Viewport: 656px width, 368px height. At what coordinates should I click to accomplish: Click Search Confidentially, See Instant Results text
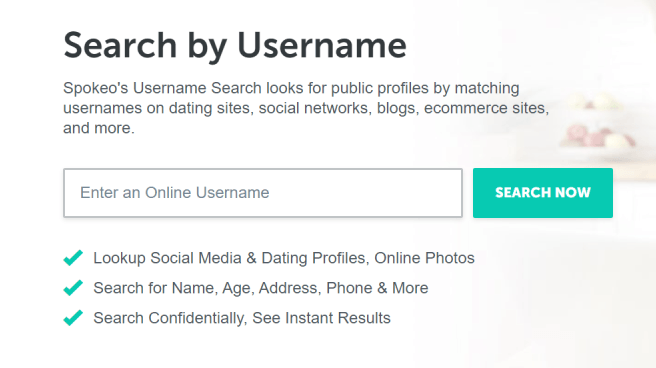tap(242, 318)
